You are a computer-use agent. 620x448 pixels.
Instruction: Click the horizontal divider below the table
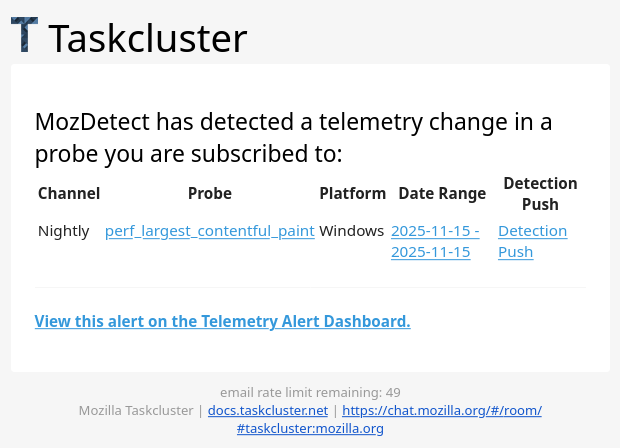pyautogui.click(x=310, y=288)
